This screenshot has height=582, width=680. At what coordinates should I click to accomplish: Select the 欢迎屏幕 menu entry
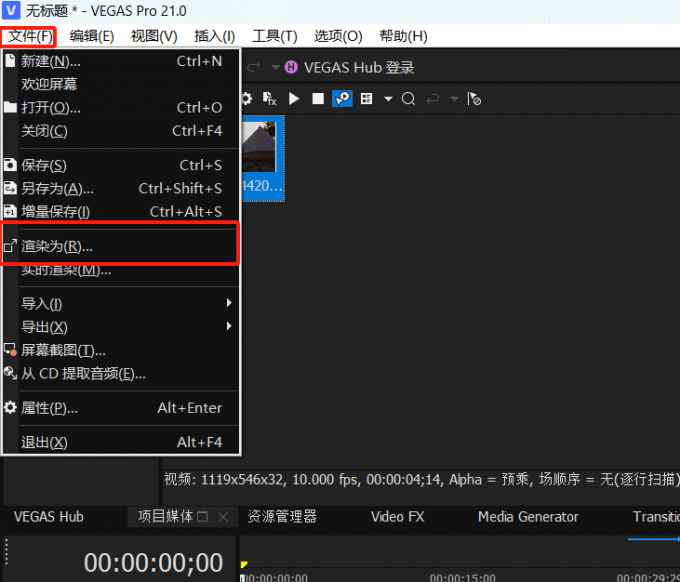click(x=121, y=84)
